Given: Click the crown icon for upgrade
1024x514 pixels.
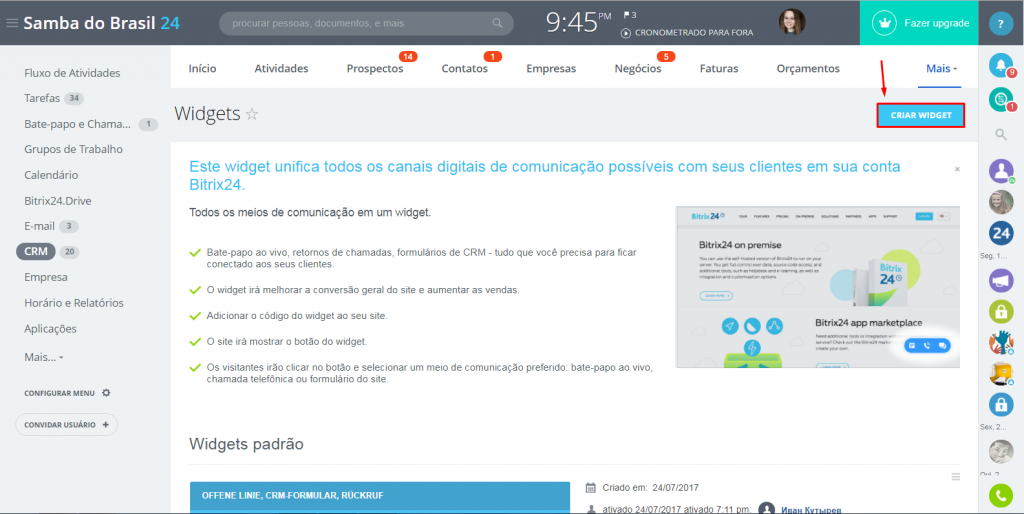Looking at the screenshot, I should pyautogui.click(x=885, y=23).
